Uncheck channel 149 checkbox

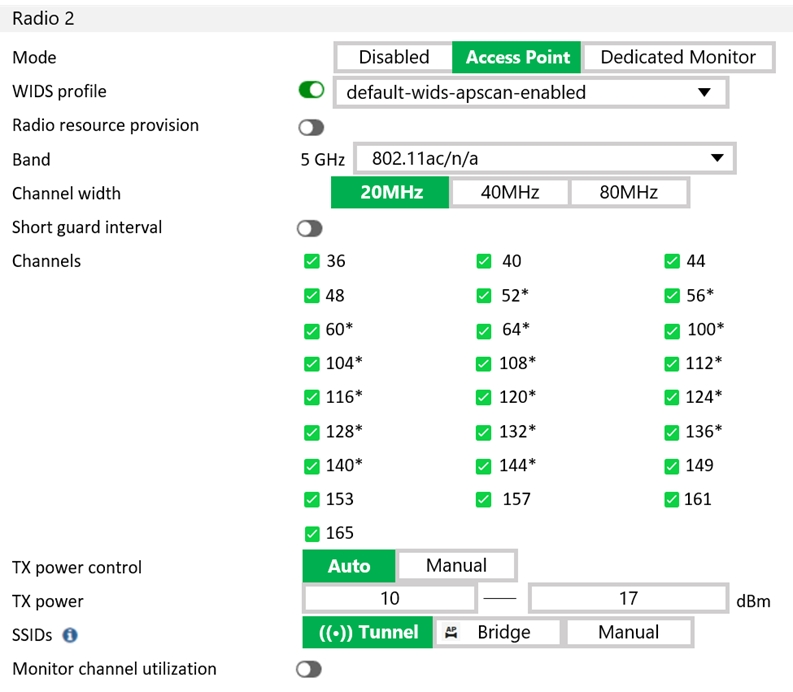click(x=673, y=465)
